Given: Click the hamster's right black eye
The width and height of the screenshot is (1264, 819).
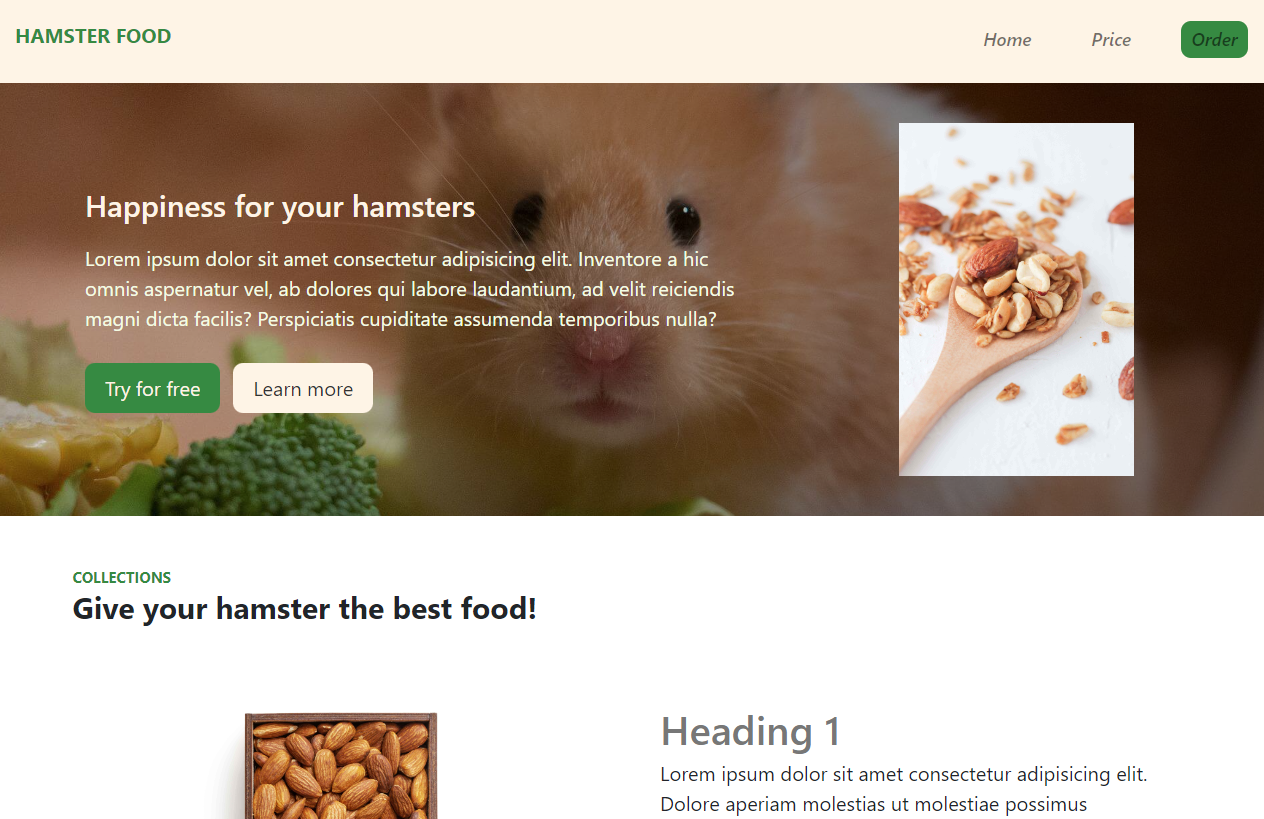Looking at the screenshot, I should [x=684, y=217].
